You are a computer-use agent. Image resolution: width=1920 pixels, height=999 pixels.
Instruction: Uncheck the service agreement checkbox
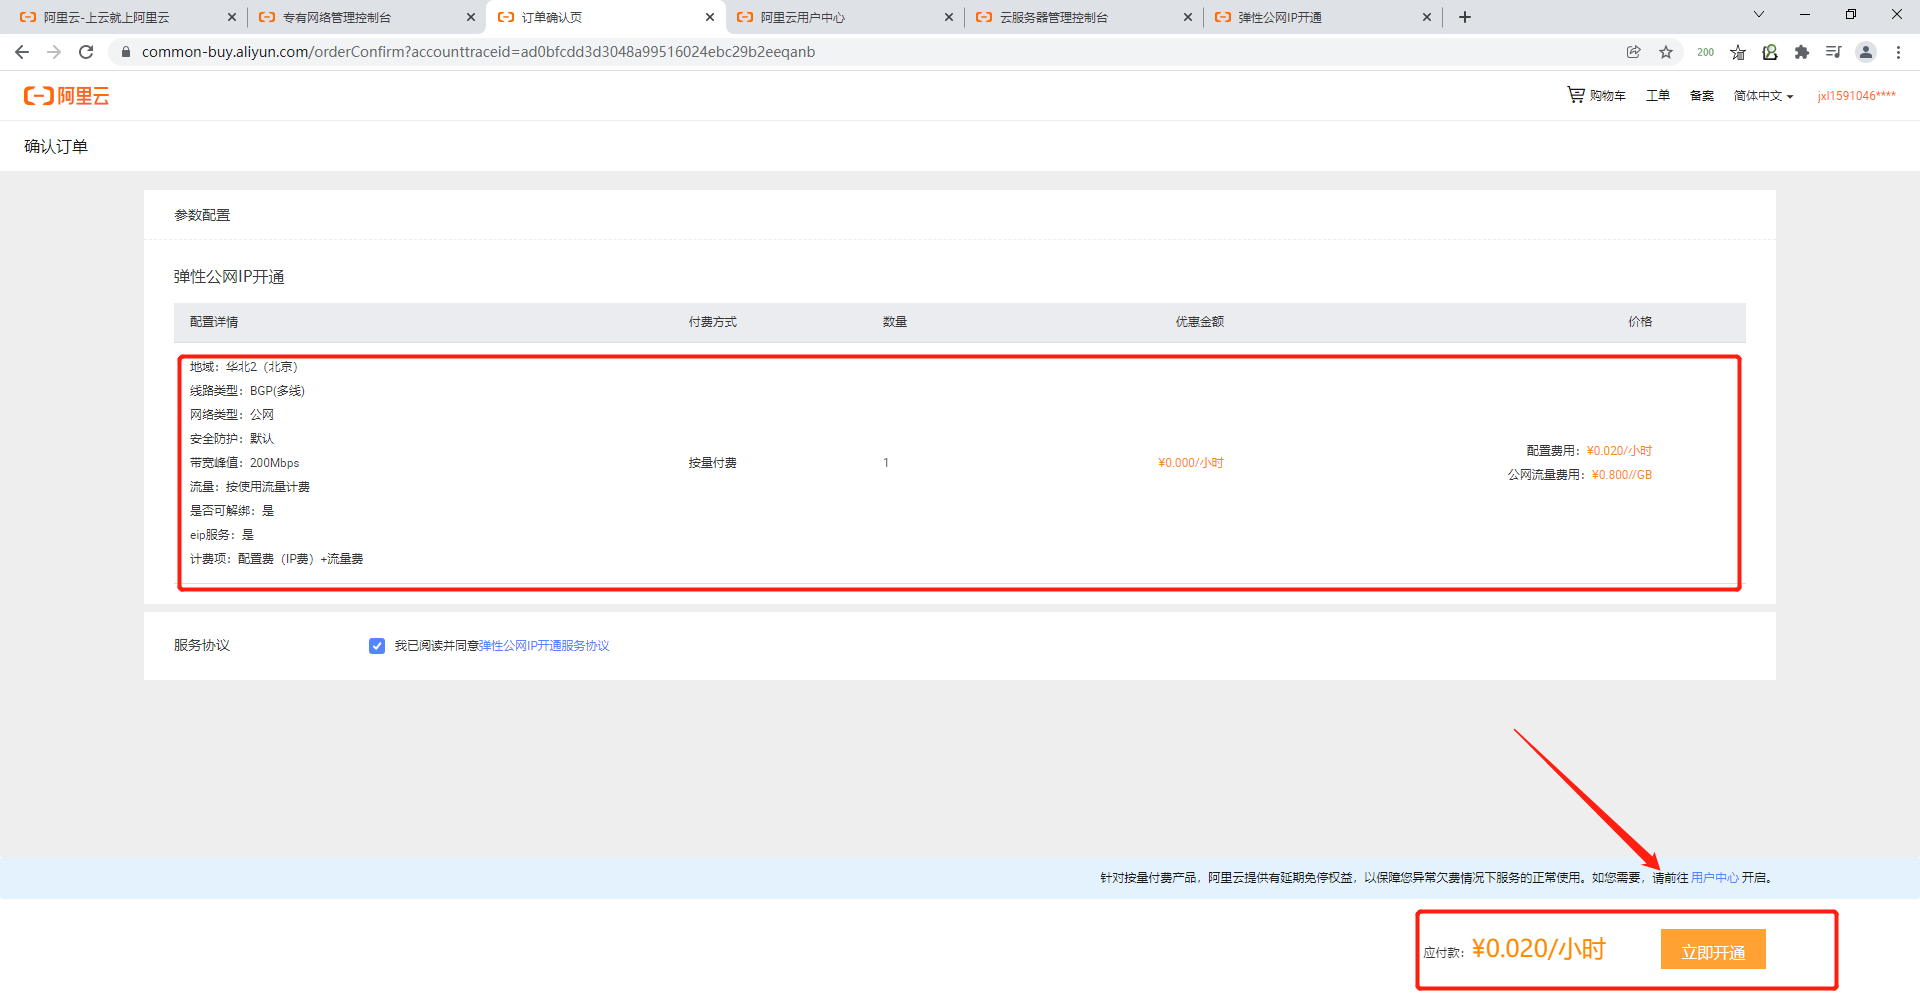377,646
